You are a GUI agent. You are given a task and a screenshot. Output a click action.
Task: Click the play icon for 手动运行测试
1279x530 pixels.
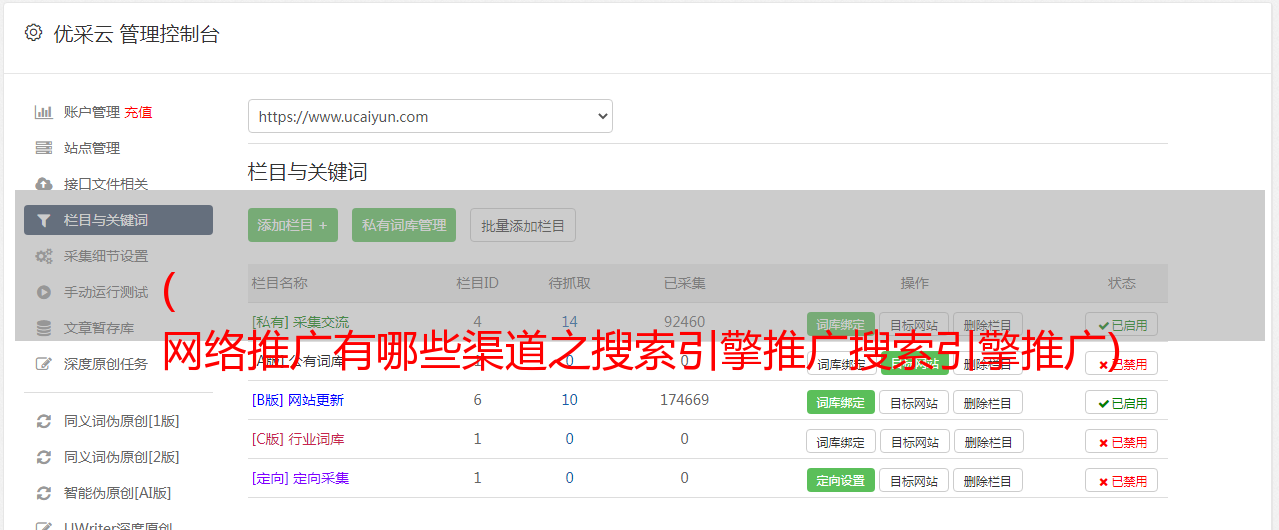(43, 292)
